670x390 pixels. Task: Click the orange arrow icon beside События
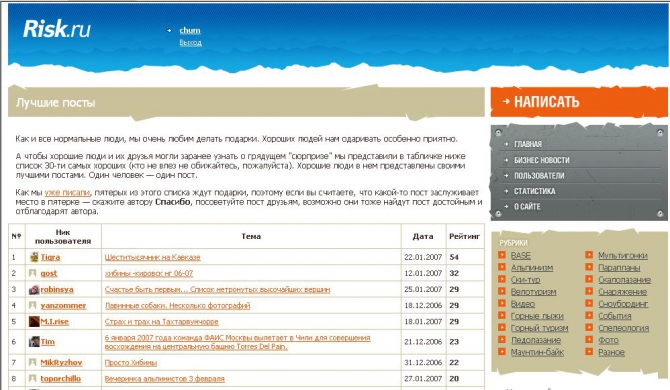tap(589, 315)
